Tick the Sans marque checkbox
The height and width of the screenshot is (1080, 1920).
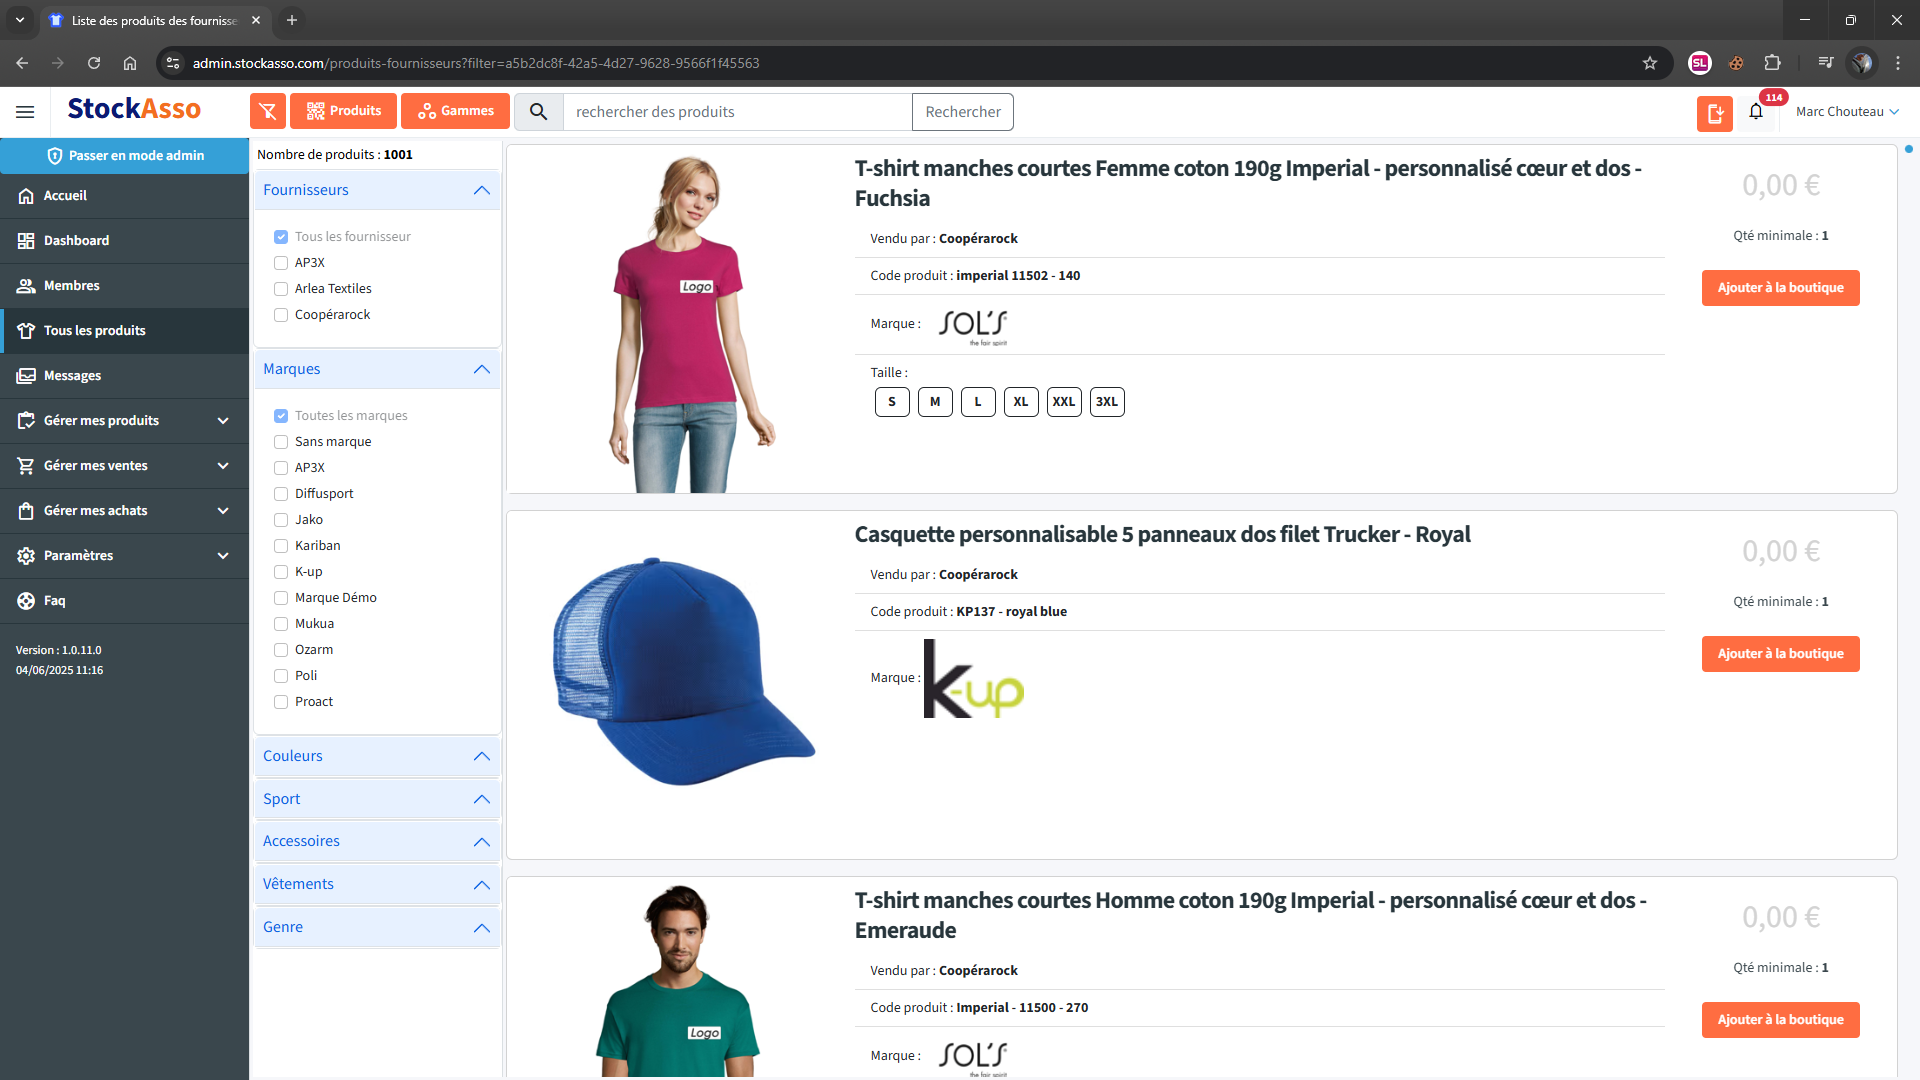tap(281, 442)
